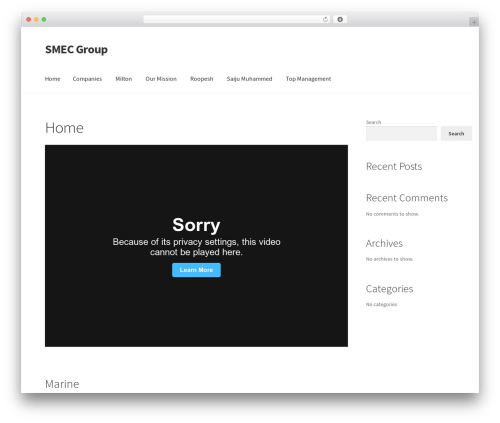Open the SMEC Group site title link
500x423 pixels.
[76, 50]
